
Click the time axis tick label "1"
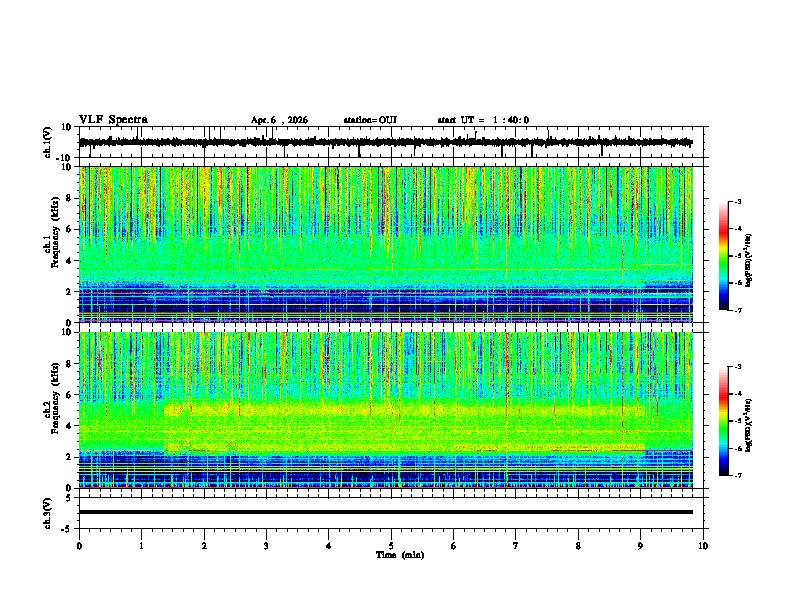tap(141, 546)
